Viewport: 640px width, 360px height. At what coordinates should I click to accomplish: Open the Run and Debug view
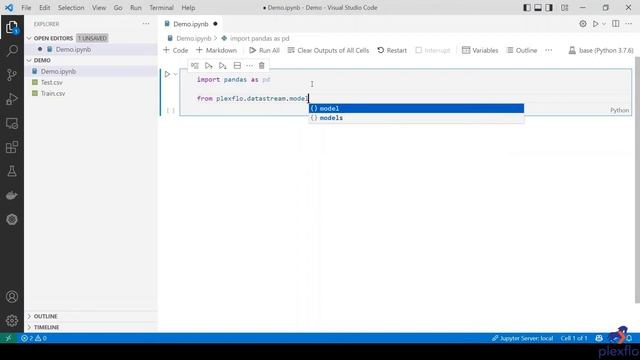coord(12,99)
